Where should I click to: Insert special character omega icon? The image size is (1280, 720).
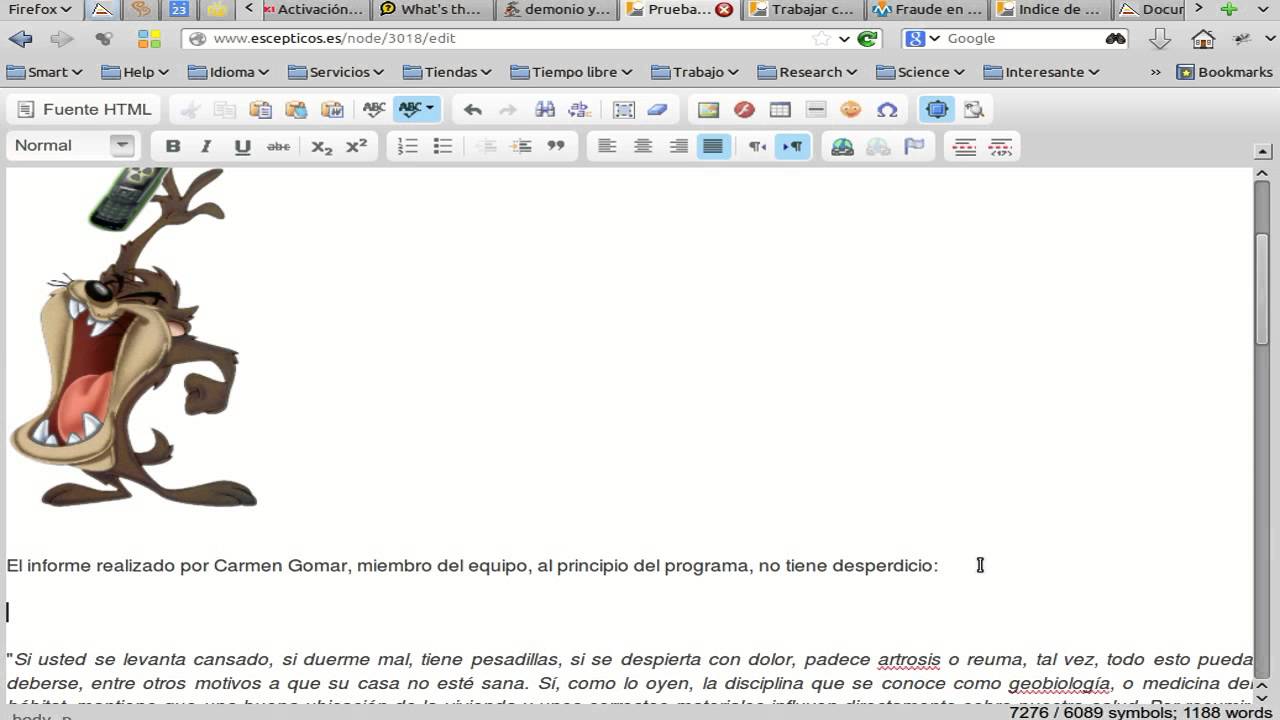(x=887, y=109)
